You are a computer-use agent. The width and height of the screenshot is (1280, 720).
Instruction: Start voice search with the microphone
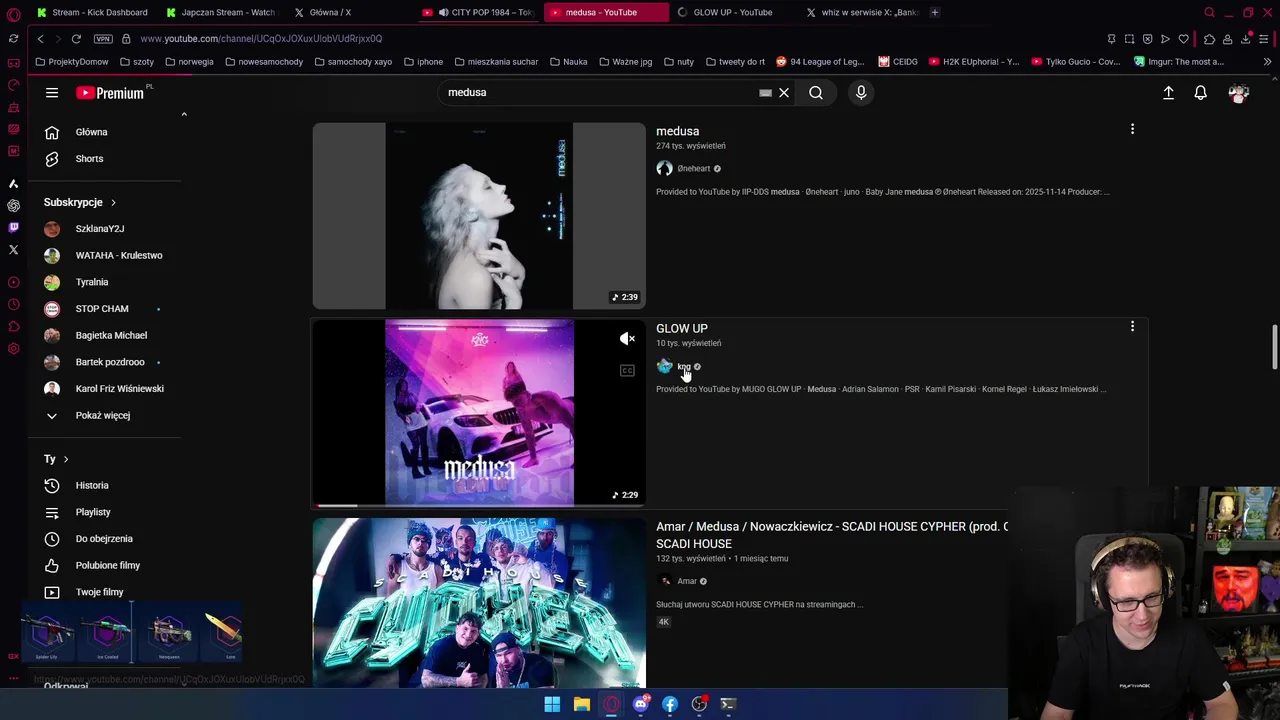(x=861, y=93)
